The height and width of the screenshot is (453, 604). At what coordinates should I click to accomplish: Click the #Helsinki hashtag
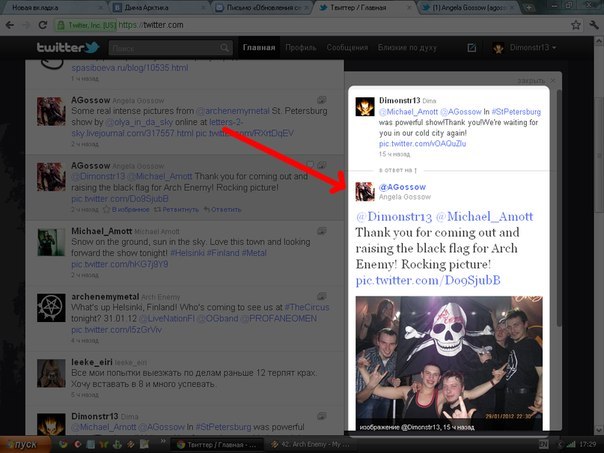pyautogui.click(x=187, y=253)
